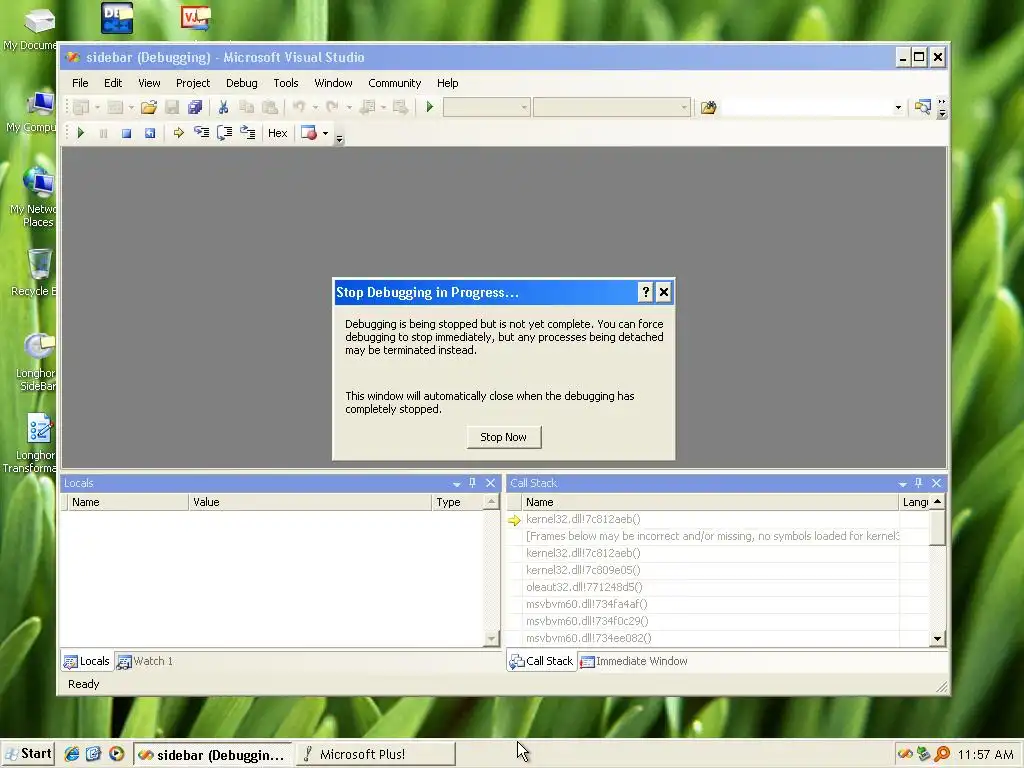Viewport: 1024px width, 768px height.
Task: Click the Break All pause icon
Action: [103, 133]
